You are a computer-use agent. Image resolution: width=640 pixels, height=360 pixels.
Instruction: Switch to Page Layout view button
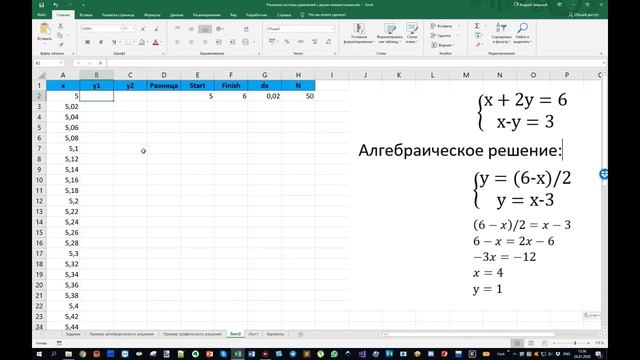tap(531, 343)
